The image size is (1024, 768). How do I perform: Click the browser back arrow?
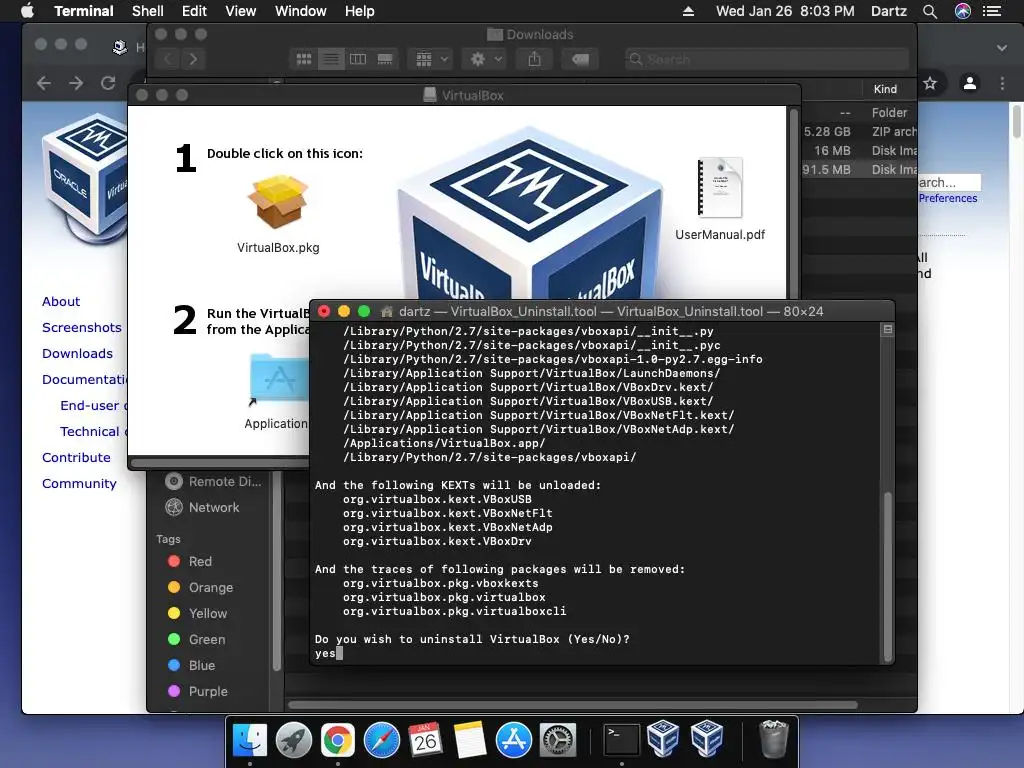(x=44, y=83)
